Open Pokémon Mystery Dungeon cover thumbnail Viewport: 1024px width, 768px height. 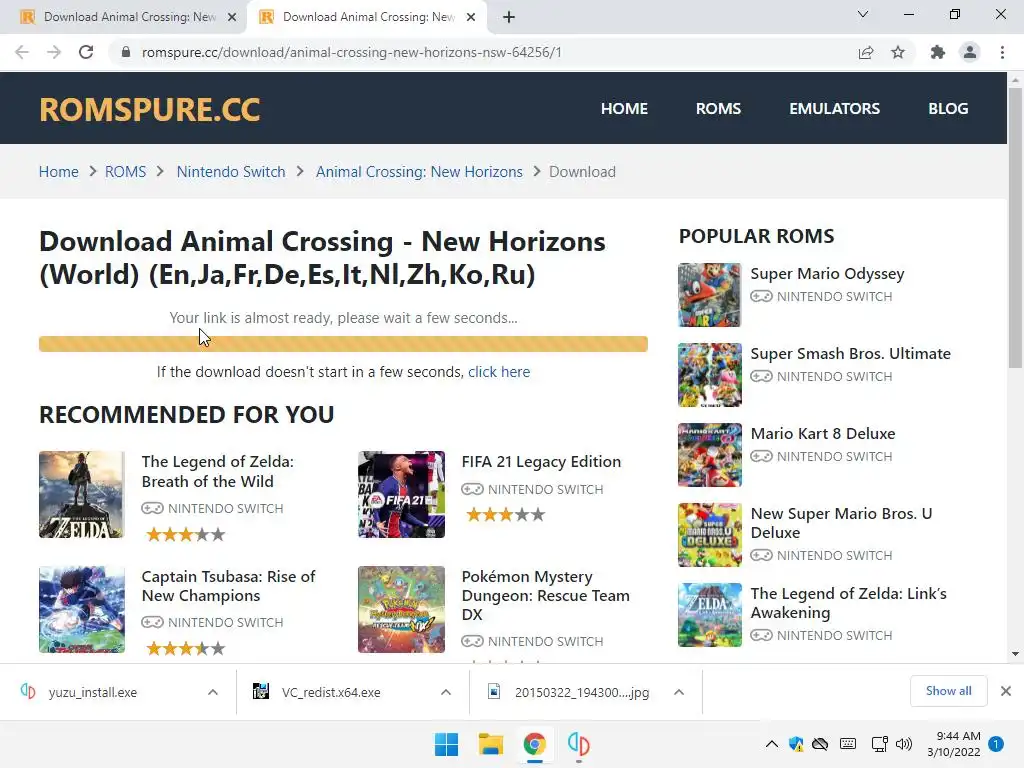pyautogui.click(x=402, y=609)
